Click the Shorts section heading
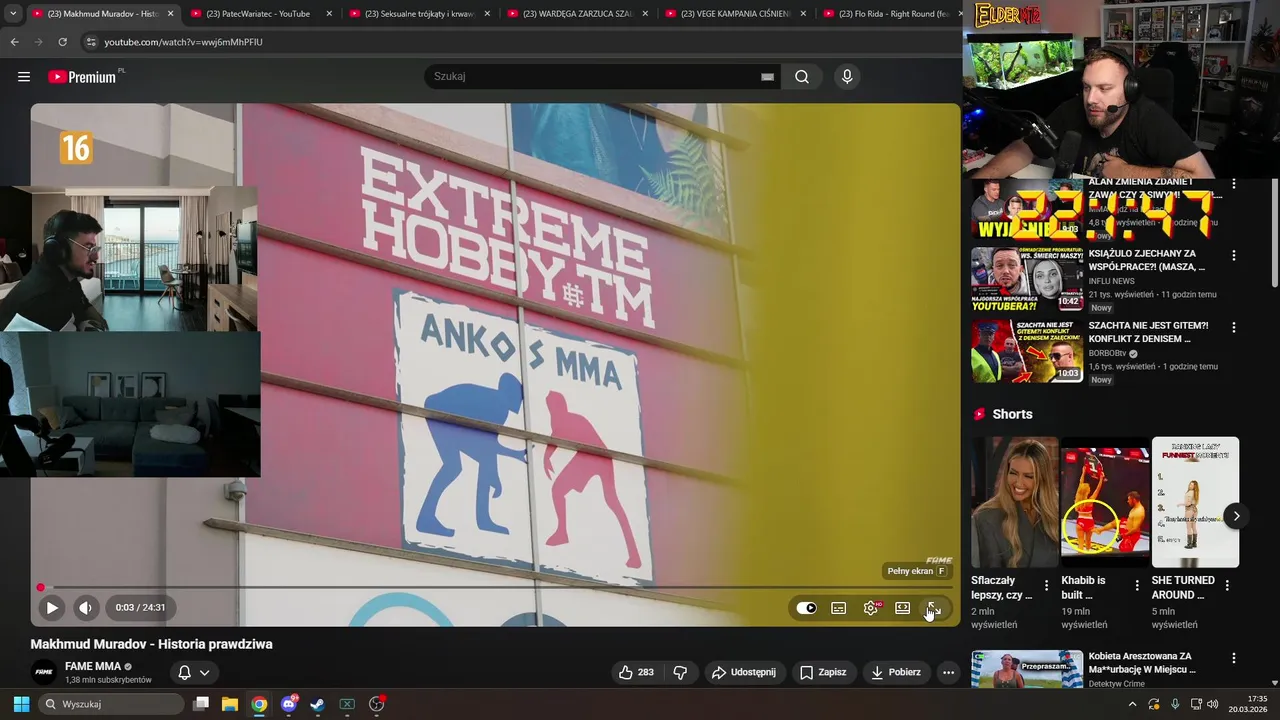The height and width of the screenshot is (720, 1280). pyautogui.click(x=1012, y=414)
